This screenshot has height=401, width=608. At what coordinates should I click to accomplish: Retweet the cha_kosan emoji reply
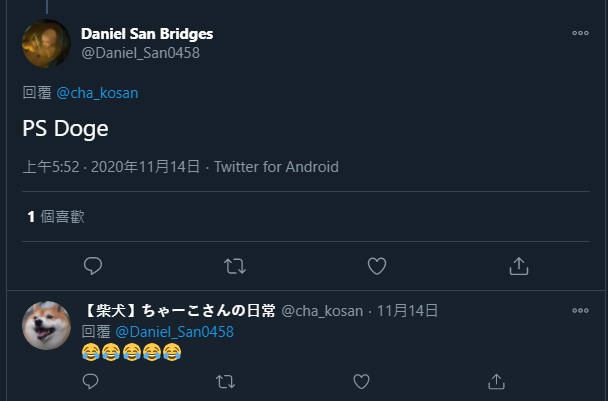click(x=226, y=381)
